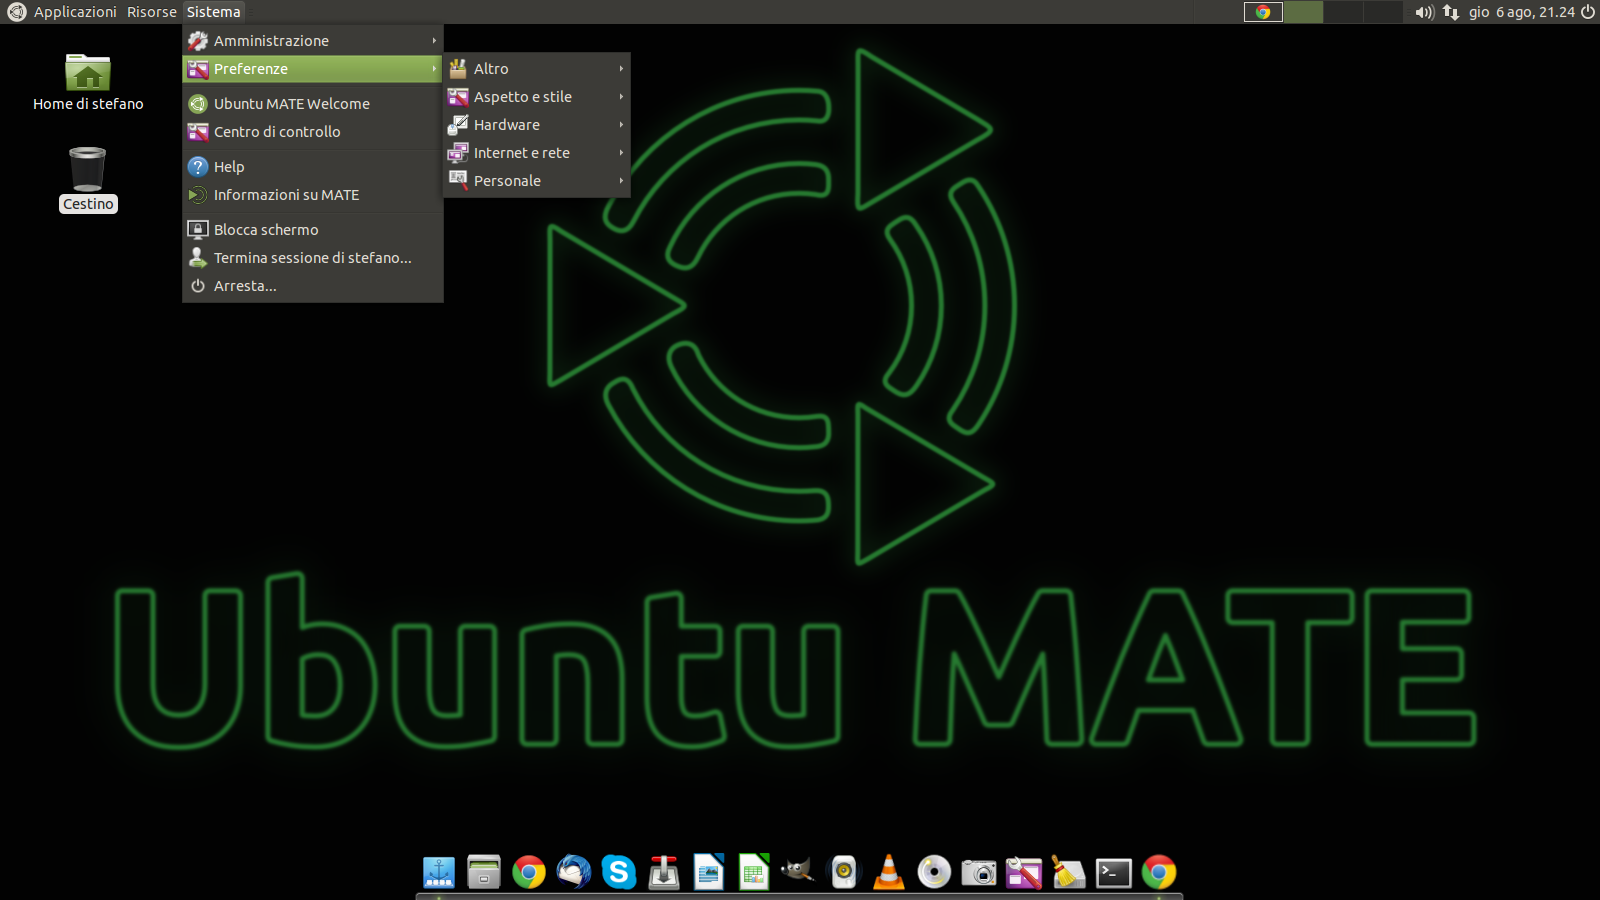Click the network arrows indicator in panel
The width and height of the screenshot is (1600, 900).
tap(1451, 12)
